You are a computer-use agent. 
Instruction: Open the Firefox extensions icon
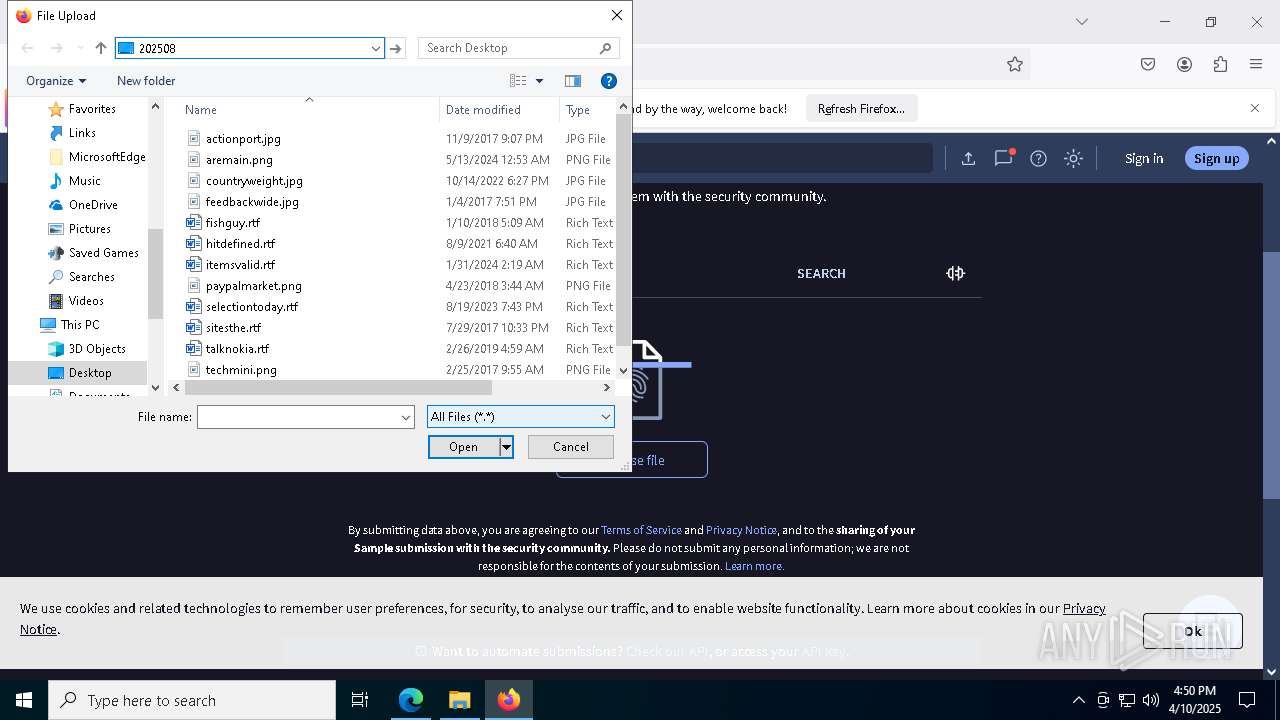(1220, 64)
